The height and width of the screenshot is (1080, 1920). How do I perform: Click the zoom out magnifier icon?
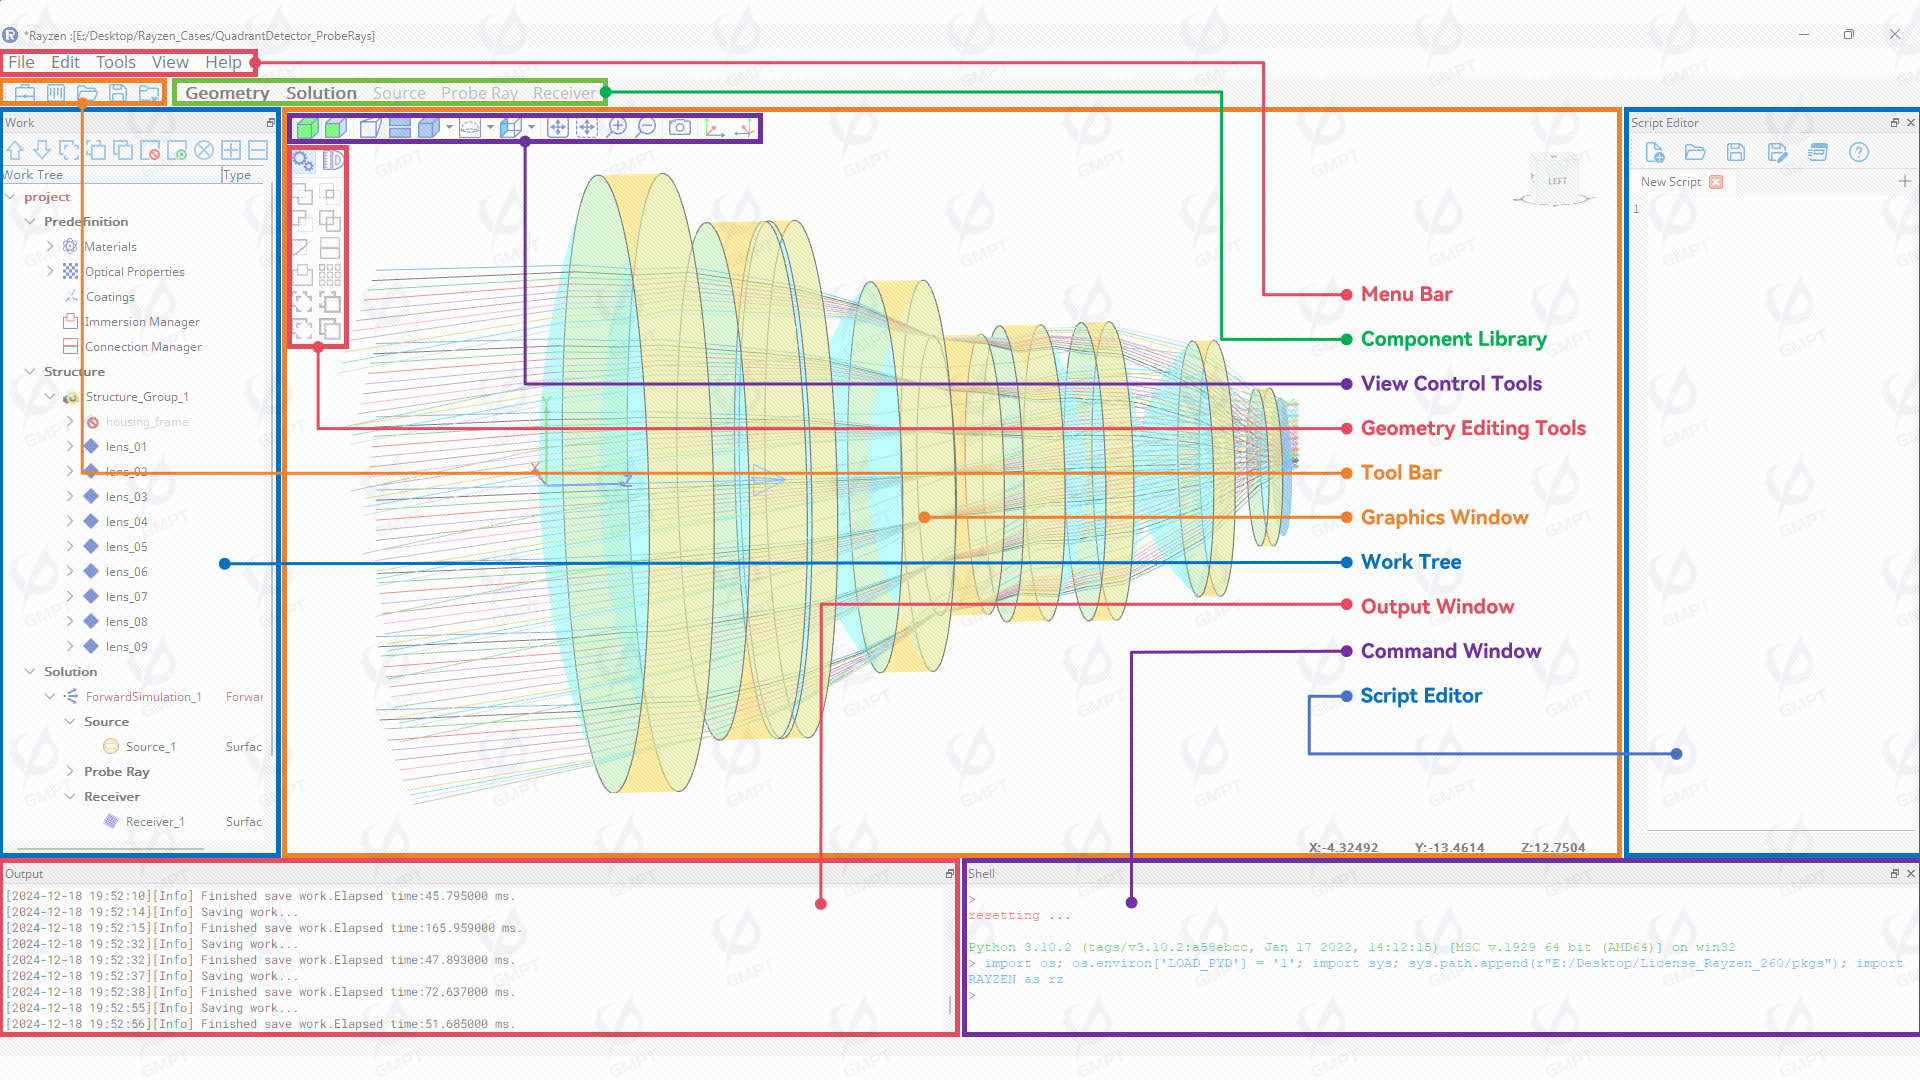(646, 127)
